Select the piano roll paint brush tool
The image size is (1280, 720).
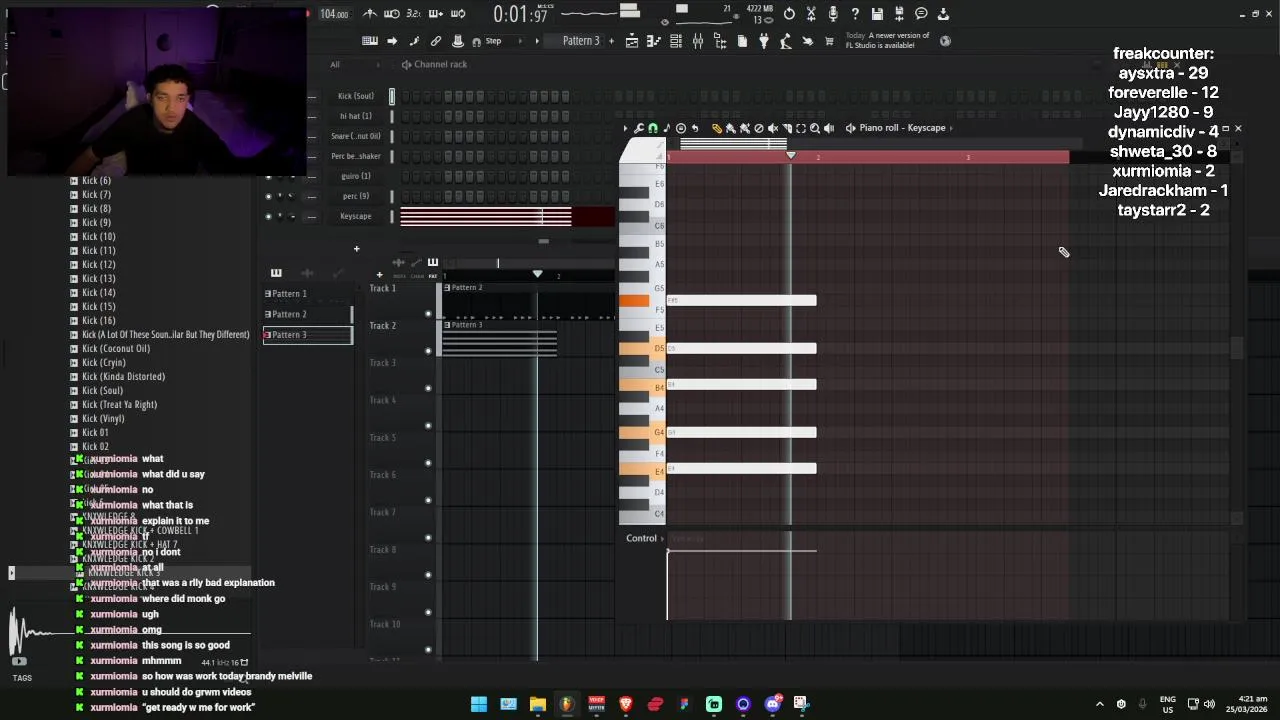click(731, 128)
